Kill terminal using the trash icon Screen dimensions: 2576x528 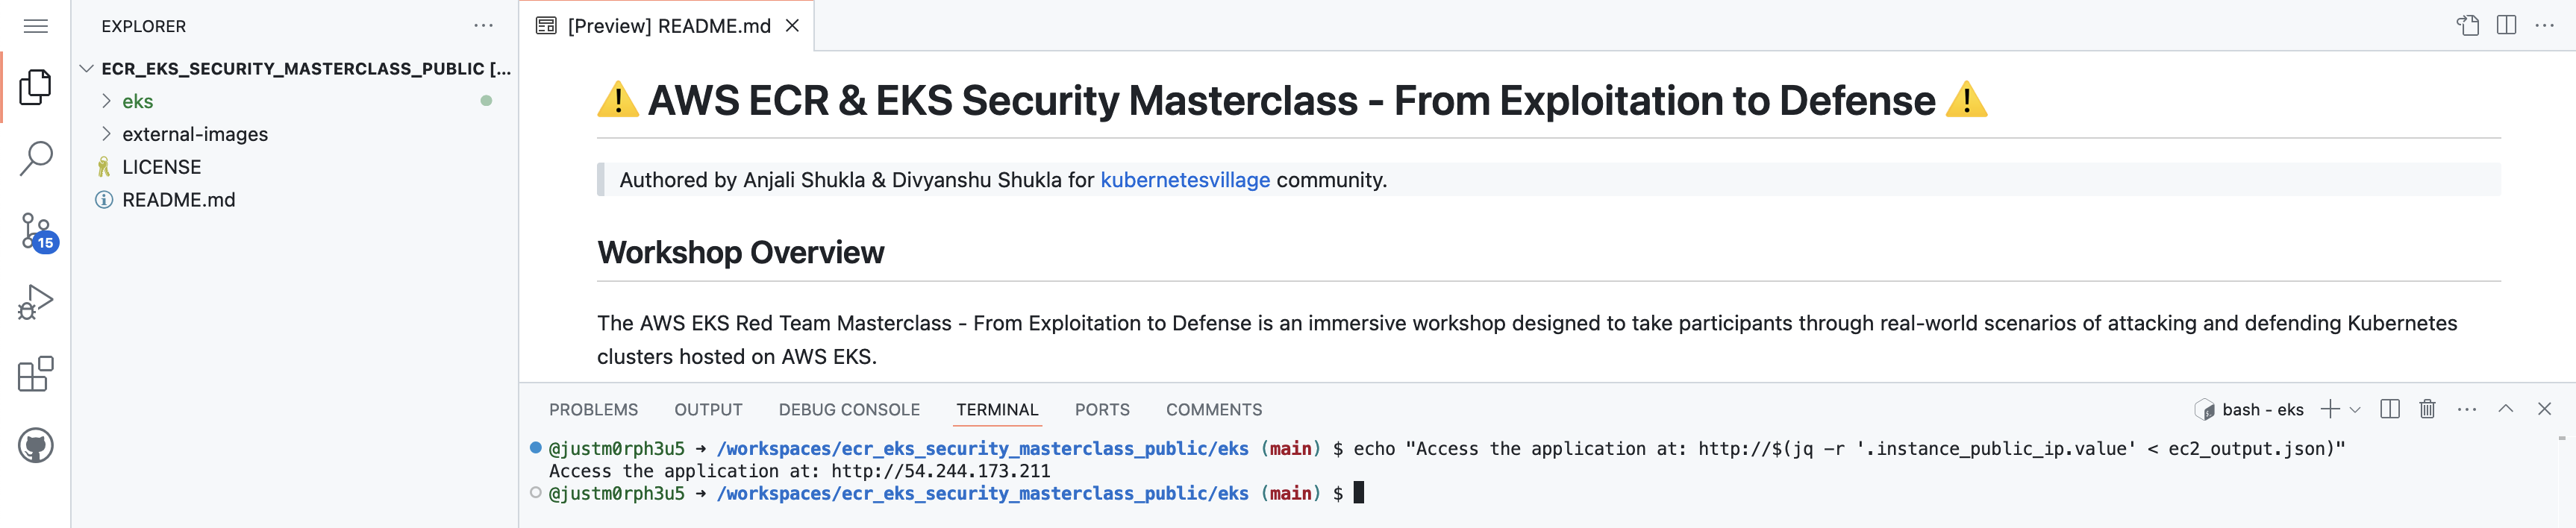pos(2427,409)
